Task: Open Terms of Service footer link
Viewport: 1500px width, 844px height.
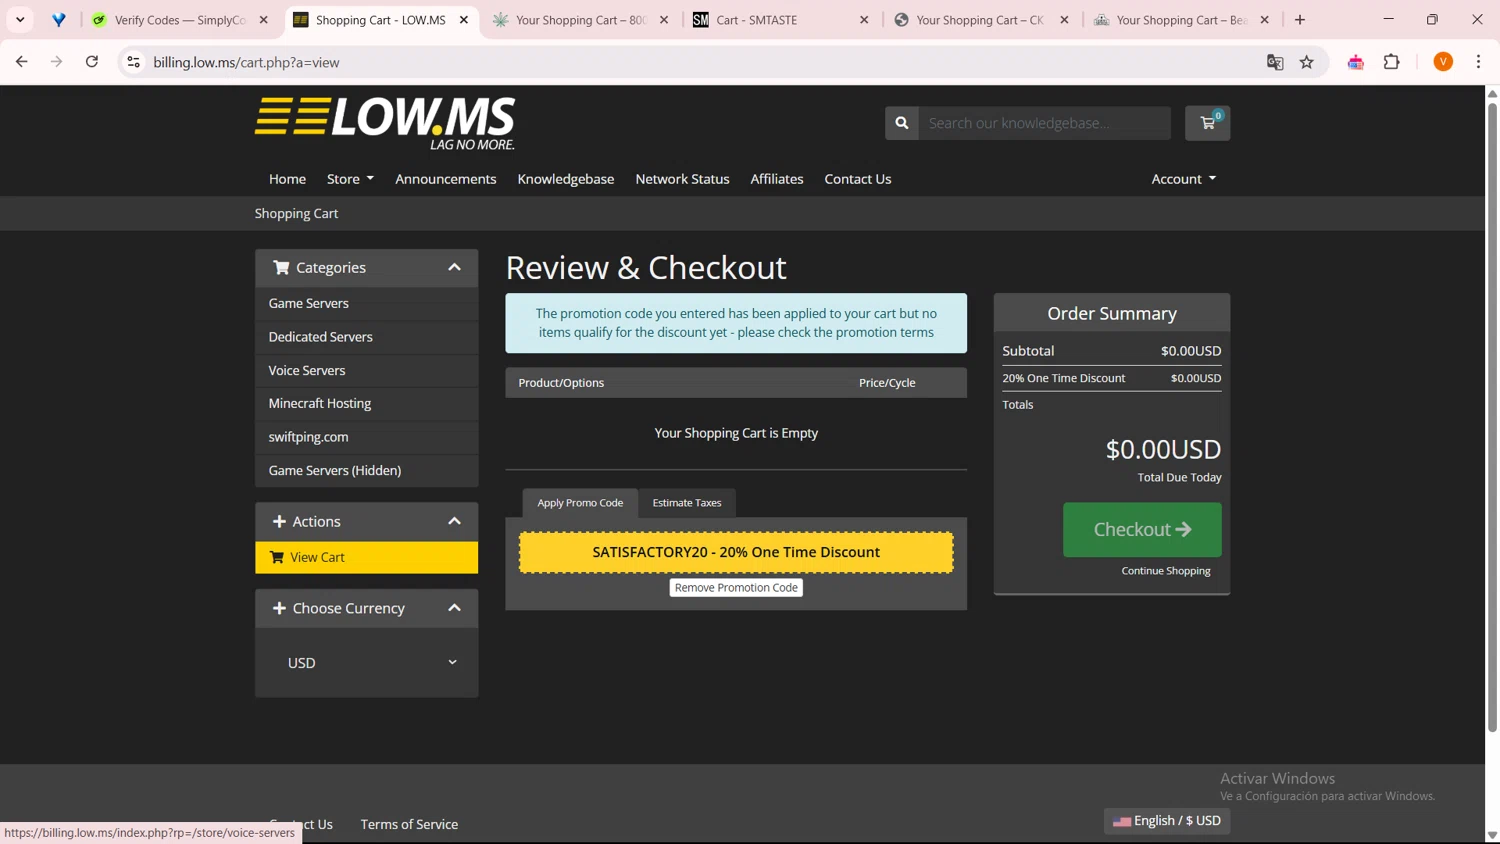Action: point(409,824)
